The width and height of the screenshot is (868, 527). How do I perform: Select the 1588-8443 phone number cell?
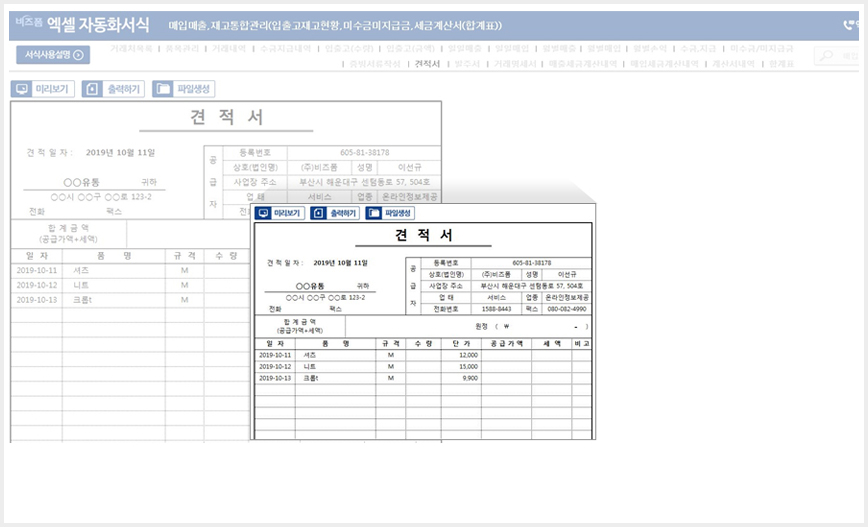(x=496, y=309)
